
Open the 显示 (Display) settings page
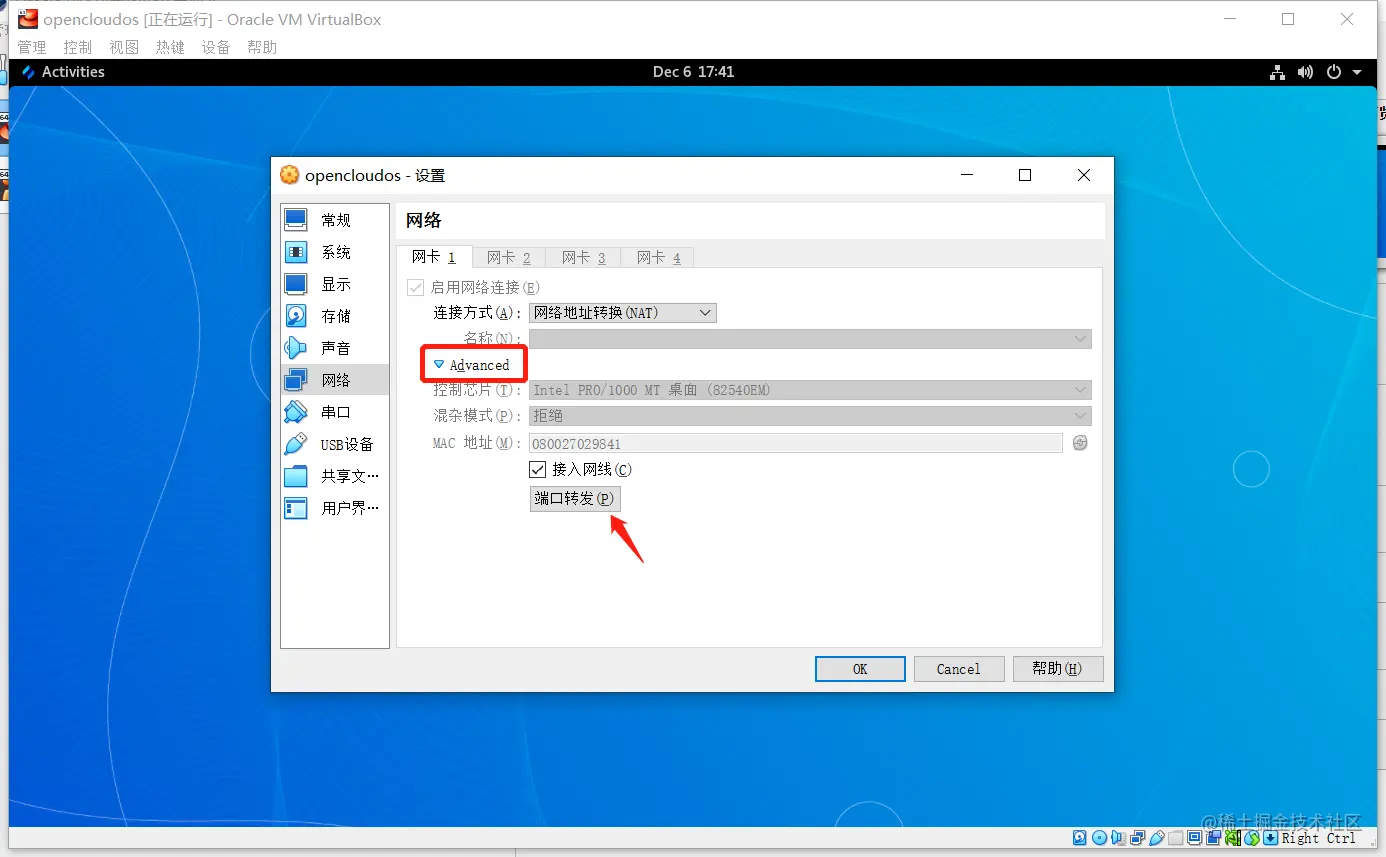point(334,284)
